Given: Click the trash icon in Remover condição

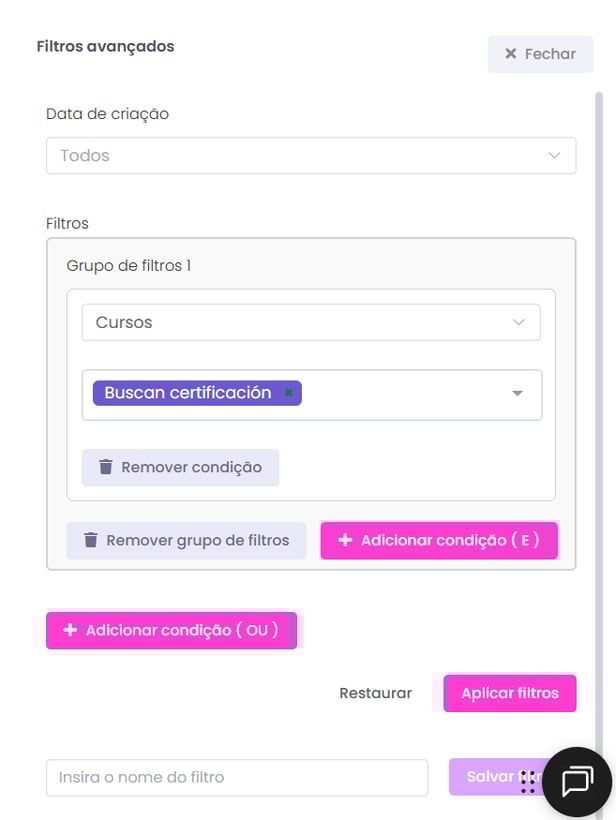Looking at the screenshot, I should (x=106, y=466).
